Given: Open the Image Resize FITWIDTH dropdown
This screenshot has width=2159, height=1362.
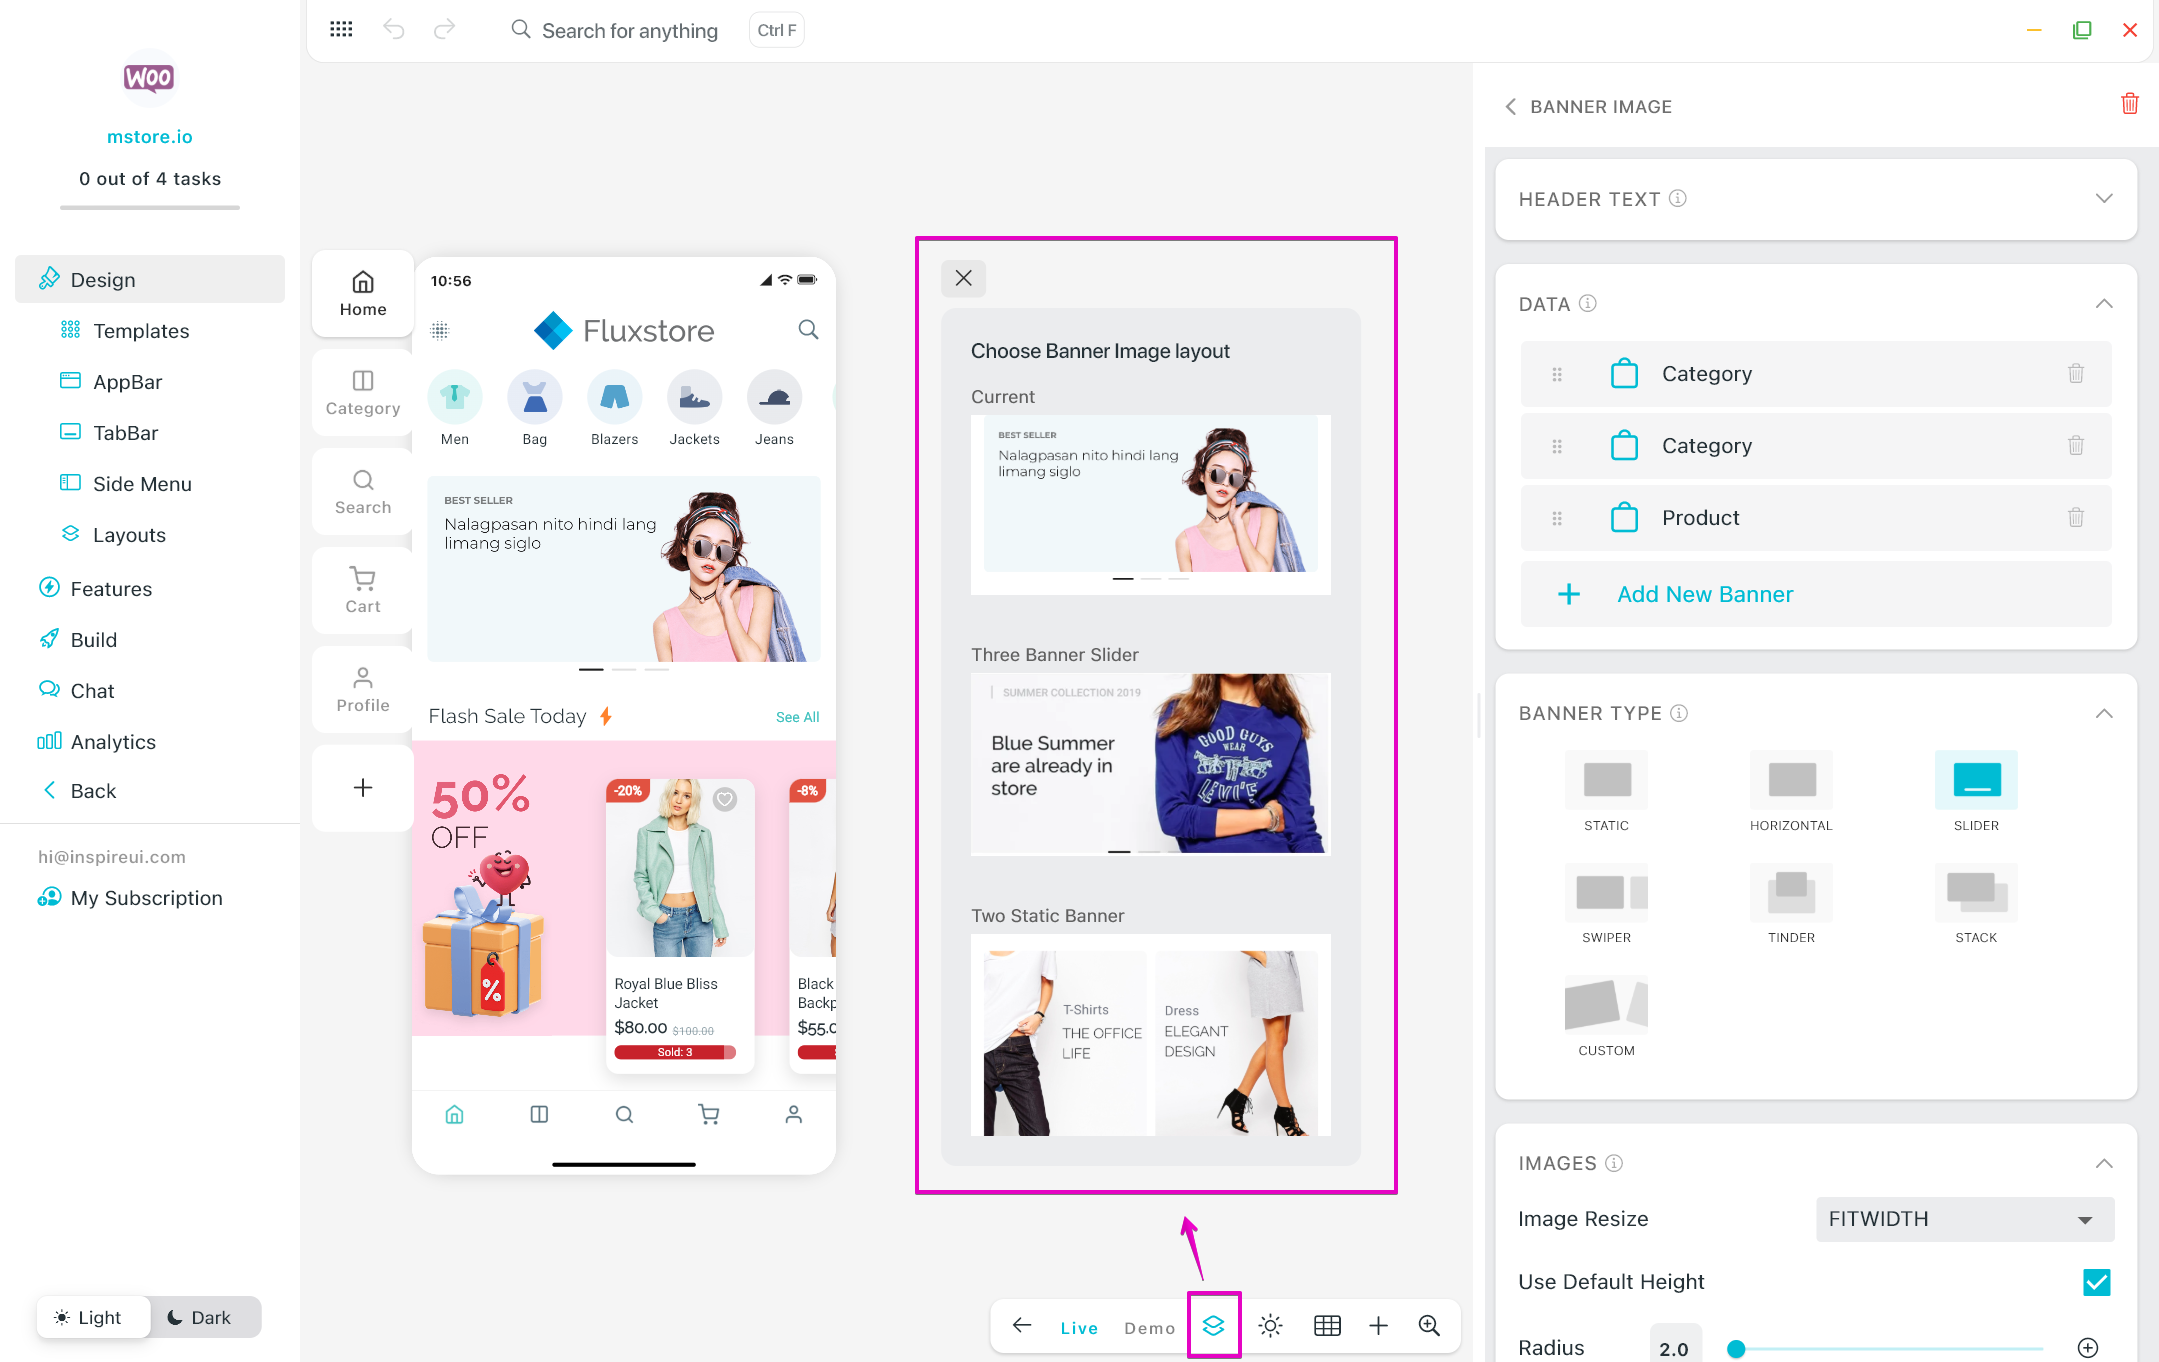Looking at the screenshot, I should 1964,1219.
